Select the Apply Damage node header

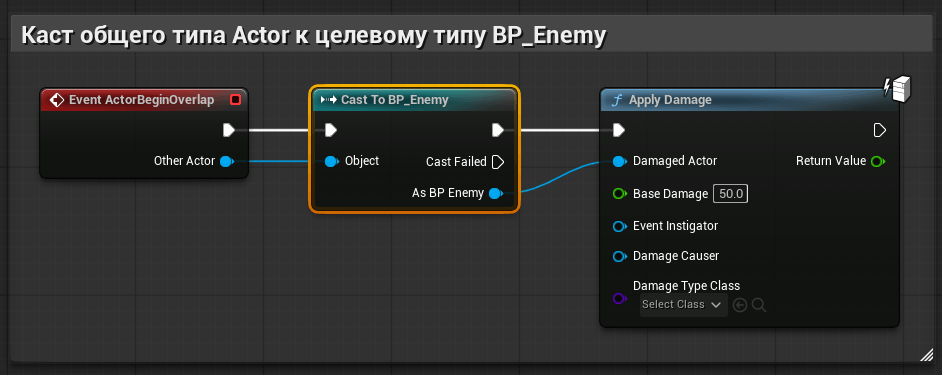[750, 100]
